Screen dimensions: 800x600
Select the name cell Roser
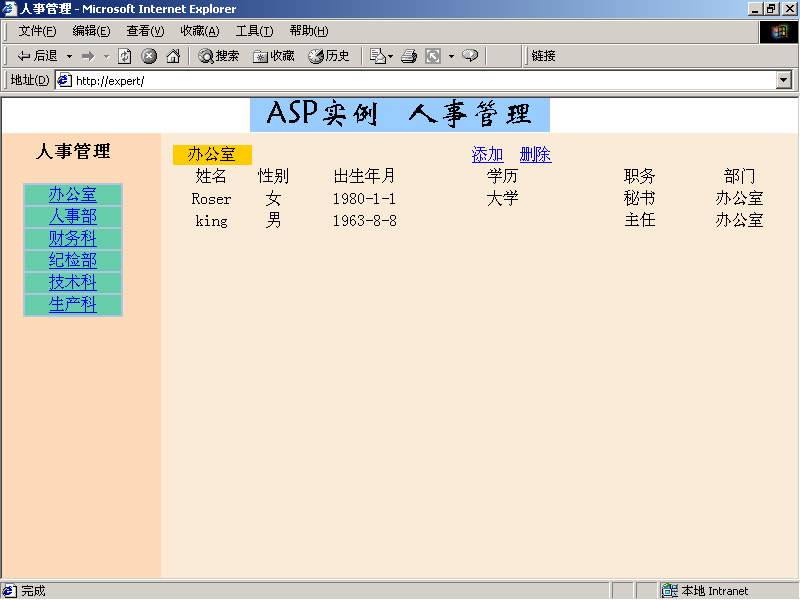[211, 198]
